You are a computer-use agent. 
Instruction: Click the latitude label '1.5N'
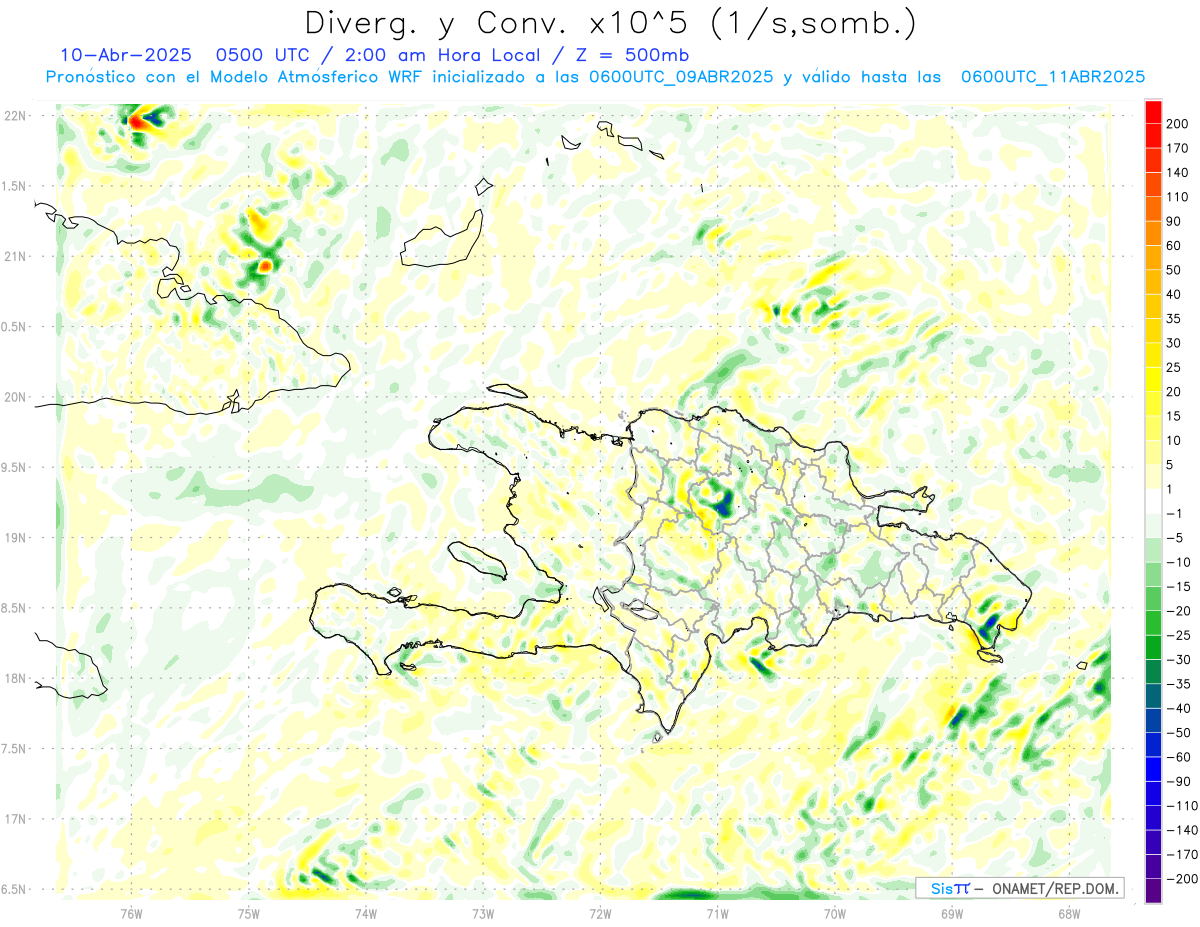[x=15, y=186]
